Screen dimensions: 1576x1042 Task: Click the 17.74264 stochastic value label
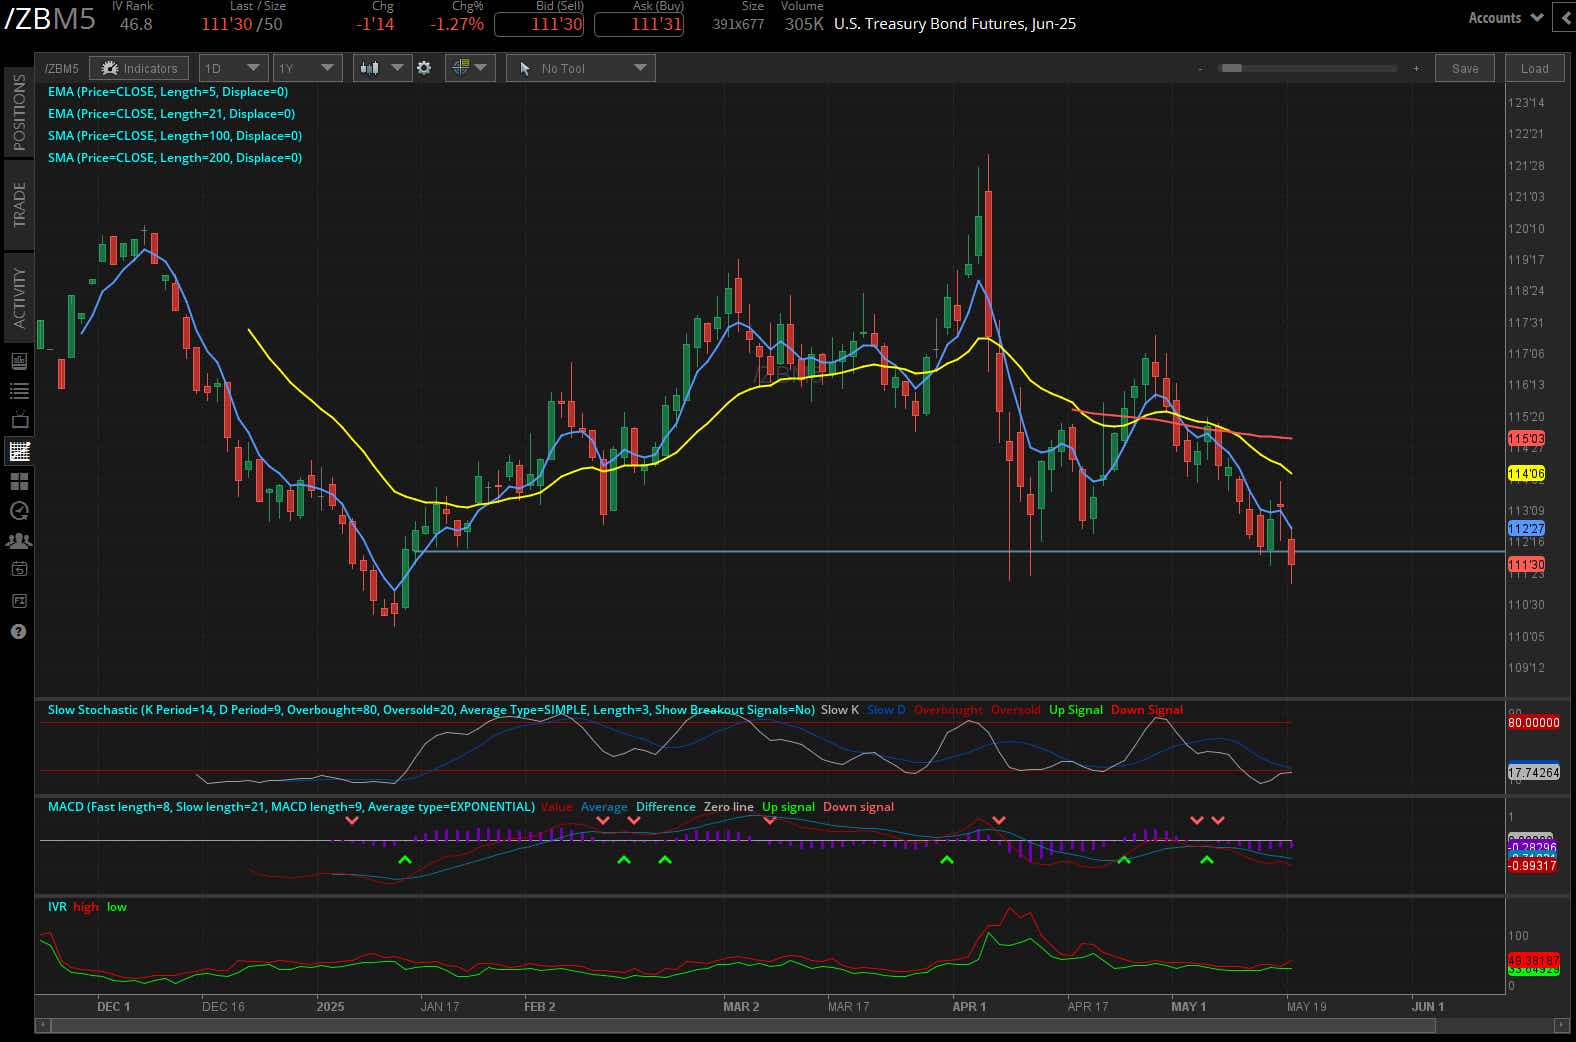point(1533,772)
